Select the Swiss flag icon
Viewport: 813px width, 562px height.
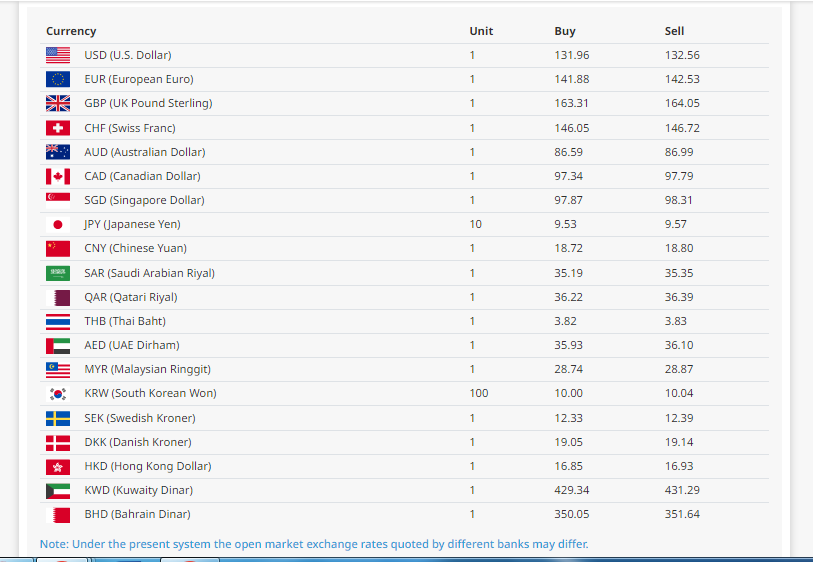coord(58,128)
